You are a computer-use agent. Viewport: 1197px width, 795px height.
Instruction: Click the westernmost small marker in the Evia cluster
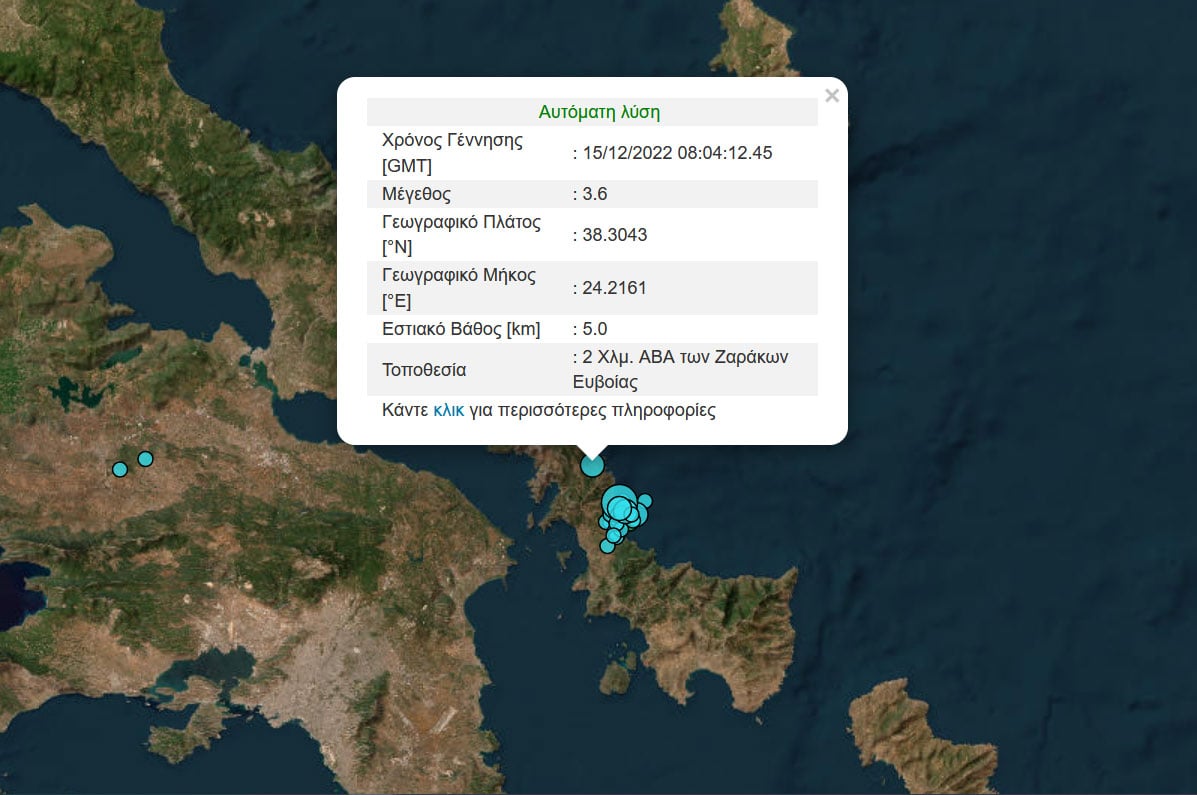pyautogui.click(x=605, y=522)
